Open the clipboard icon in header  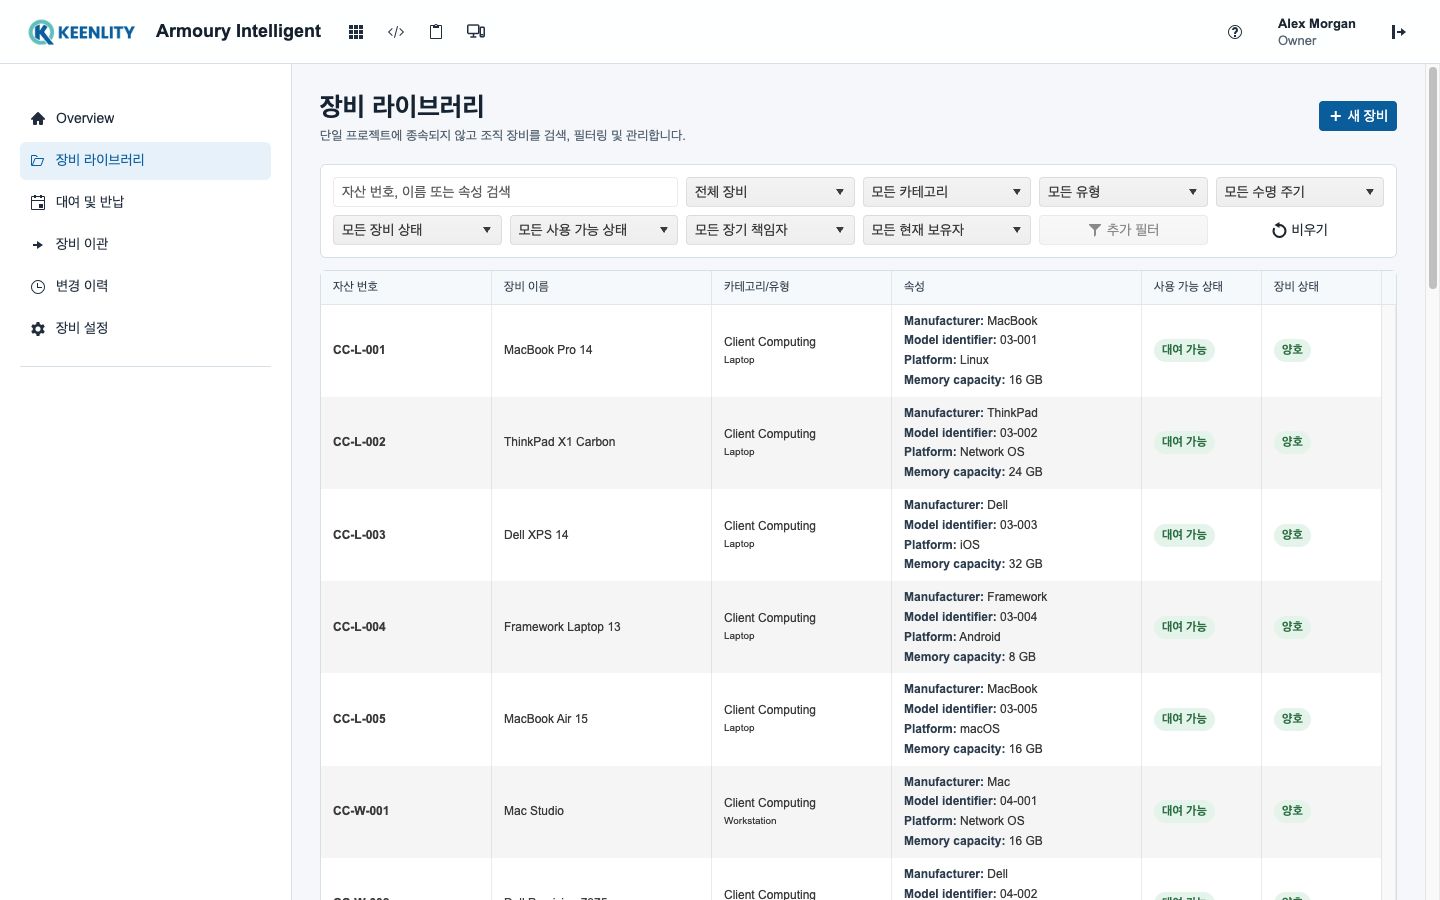[436, 32]
